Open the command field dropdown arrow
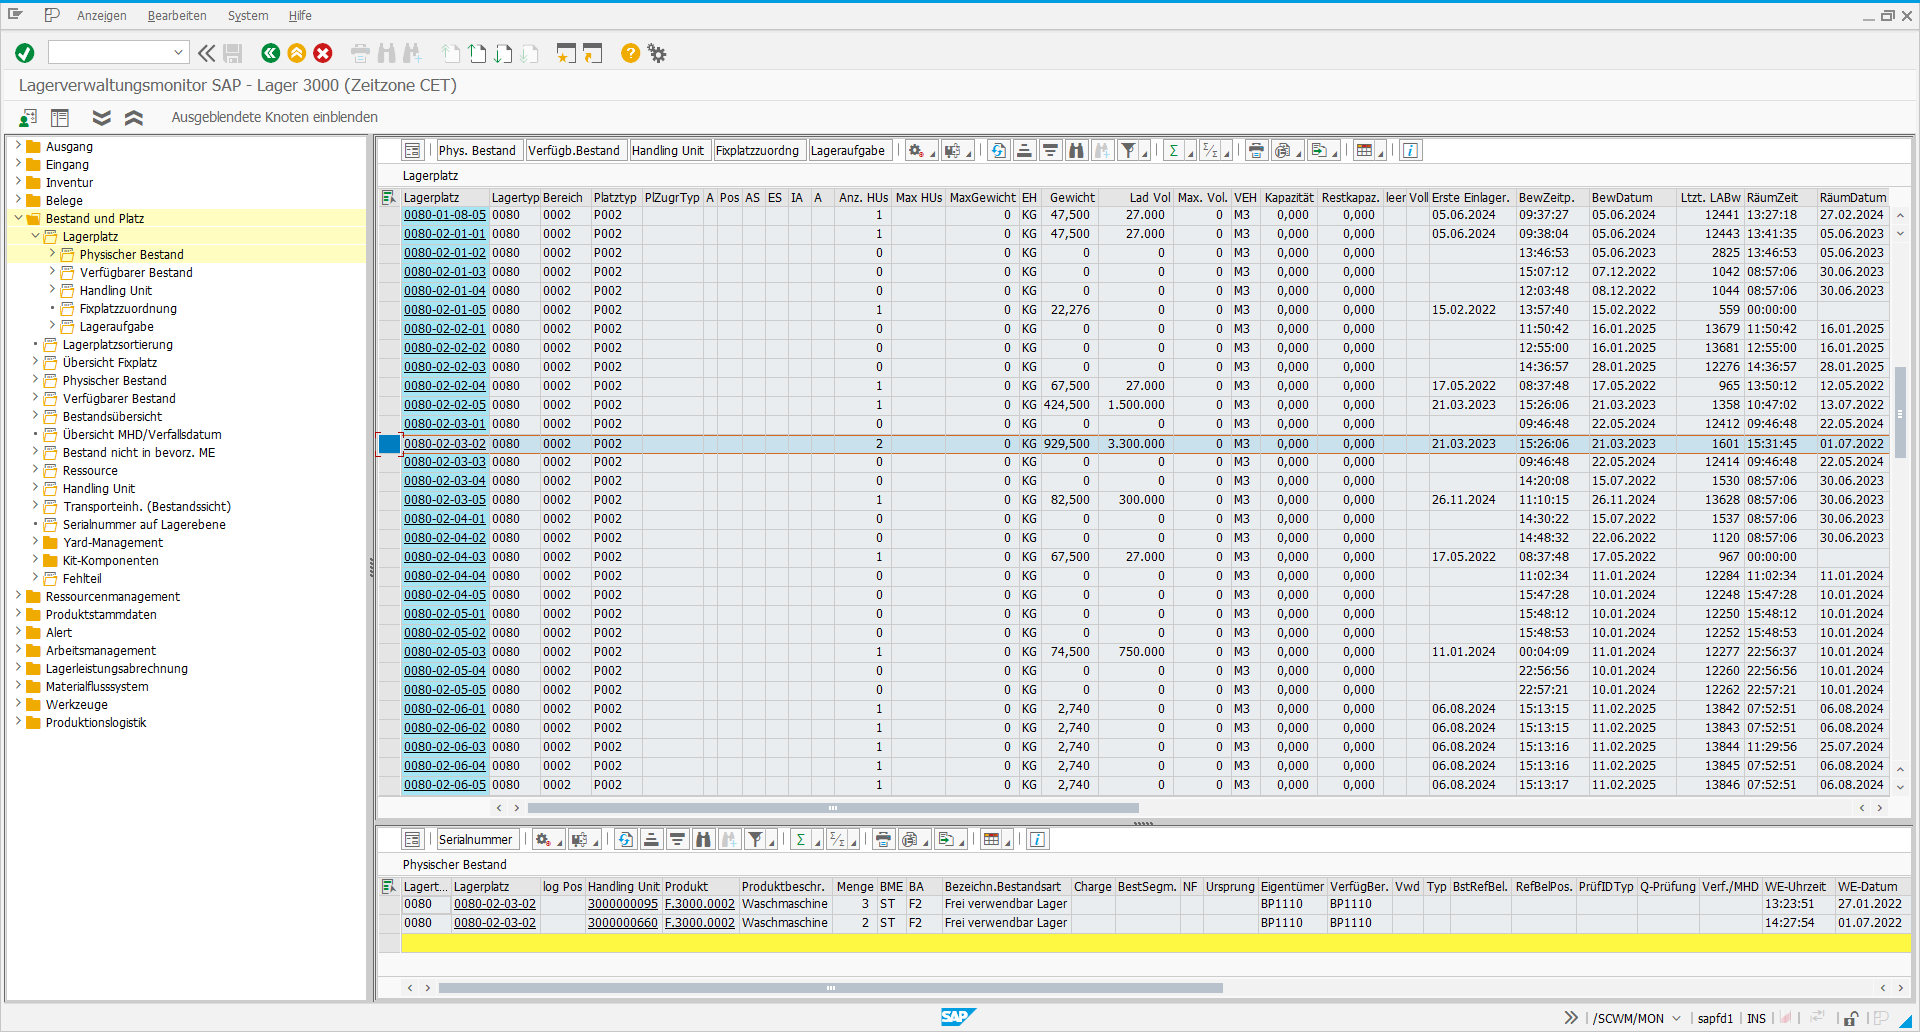The width and height of the screenshot is (1920, 1032). (178, 52)
